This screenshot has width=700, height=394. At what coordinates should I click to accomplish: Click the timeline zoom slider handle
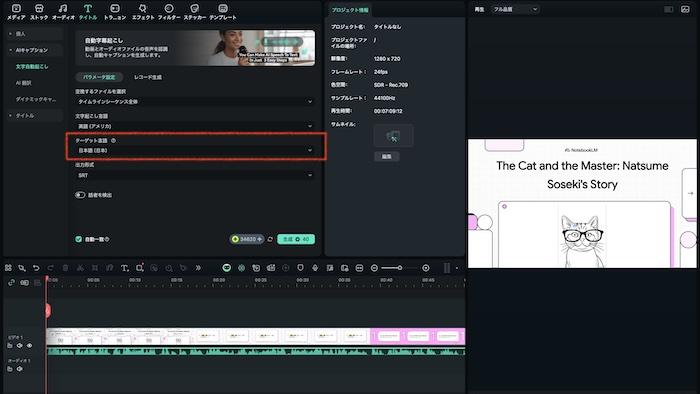point(400,268)
